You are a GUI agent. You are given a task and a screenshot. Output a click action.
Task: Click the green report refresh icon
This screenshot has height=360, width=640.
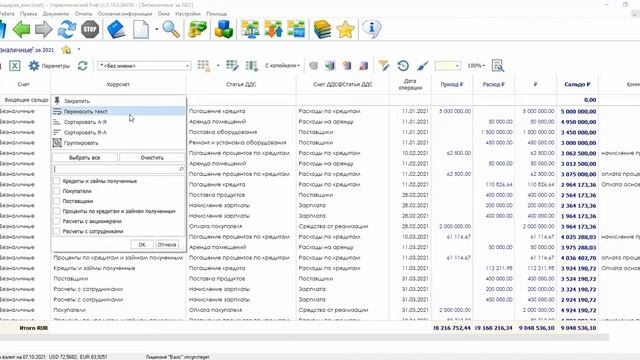[x=83, y=65]
